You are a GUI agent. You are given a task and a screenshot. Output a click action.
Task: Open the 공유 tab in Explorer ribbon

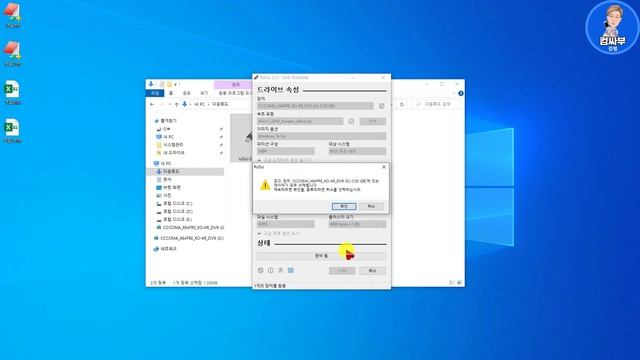click(187, 93)
